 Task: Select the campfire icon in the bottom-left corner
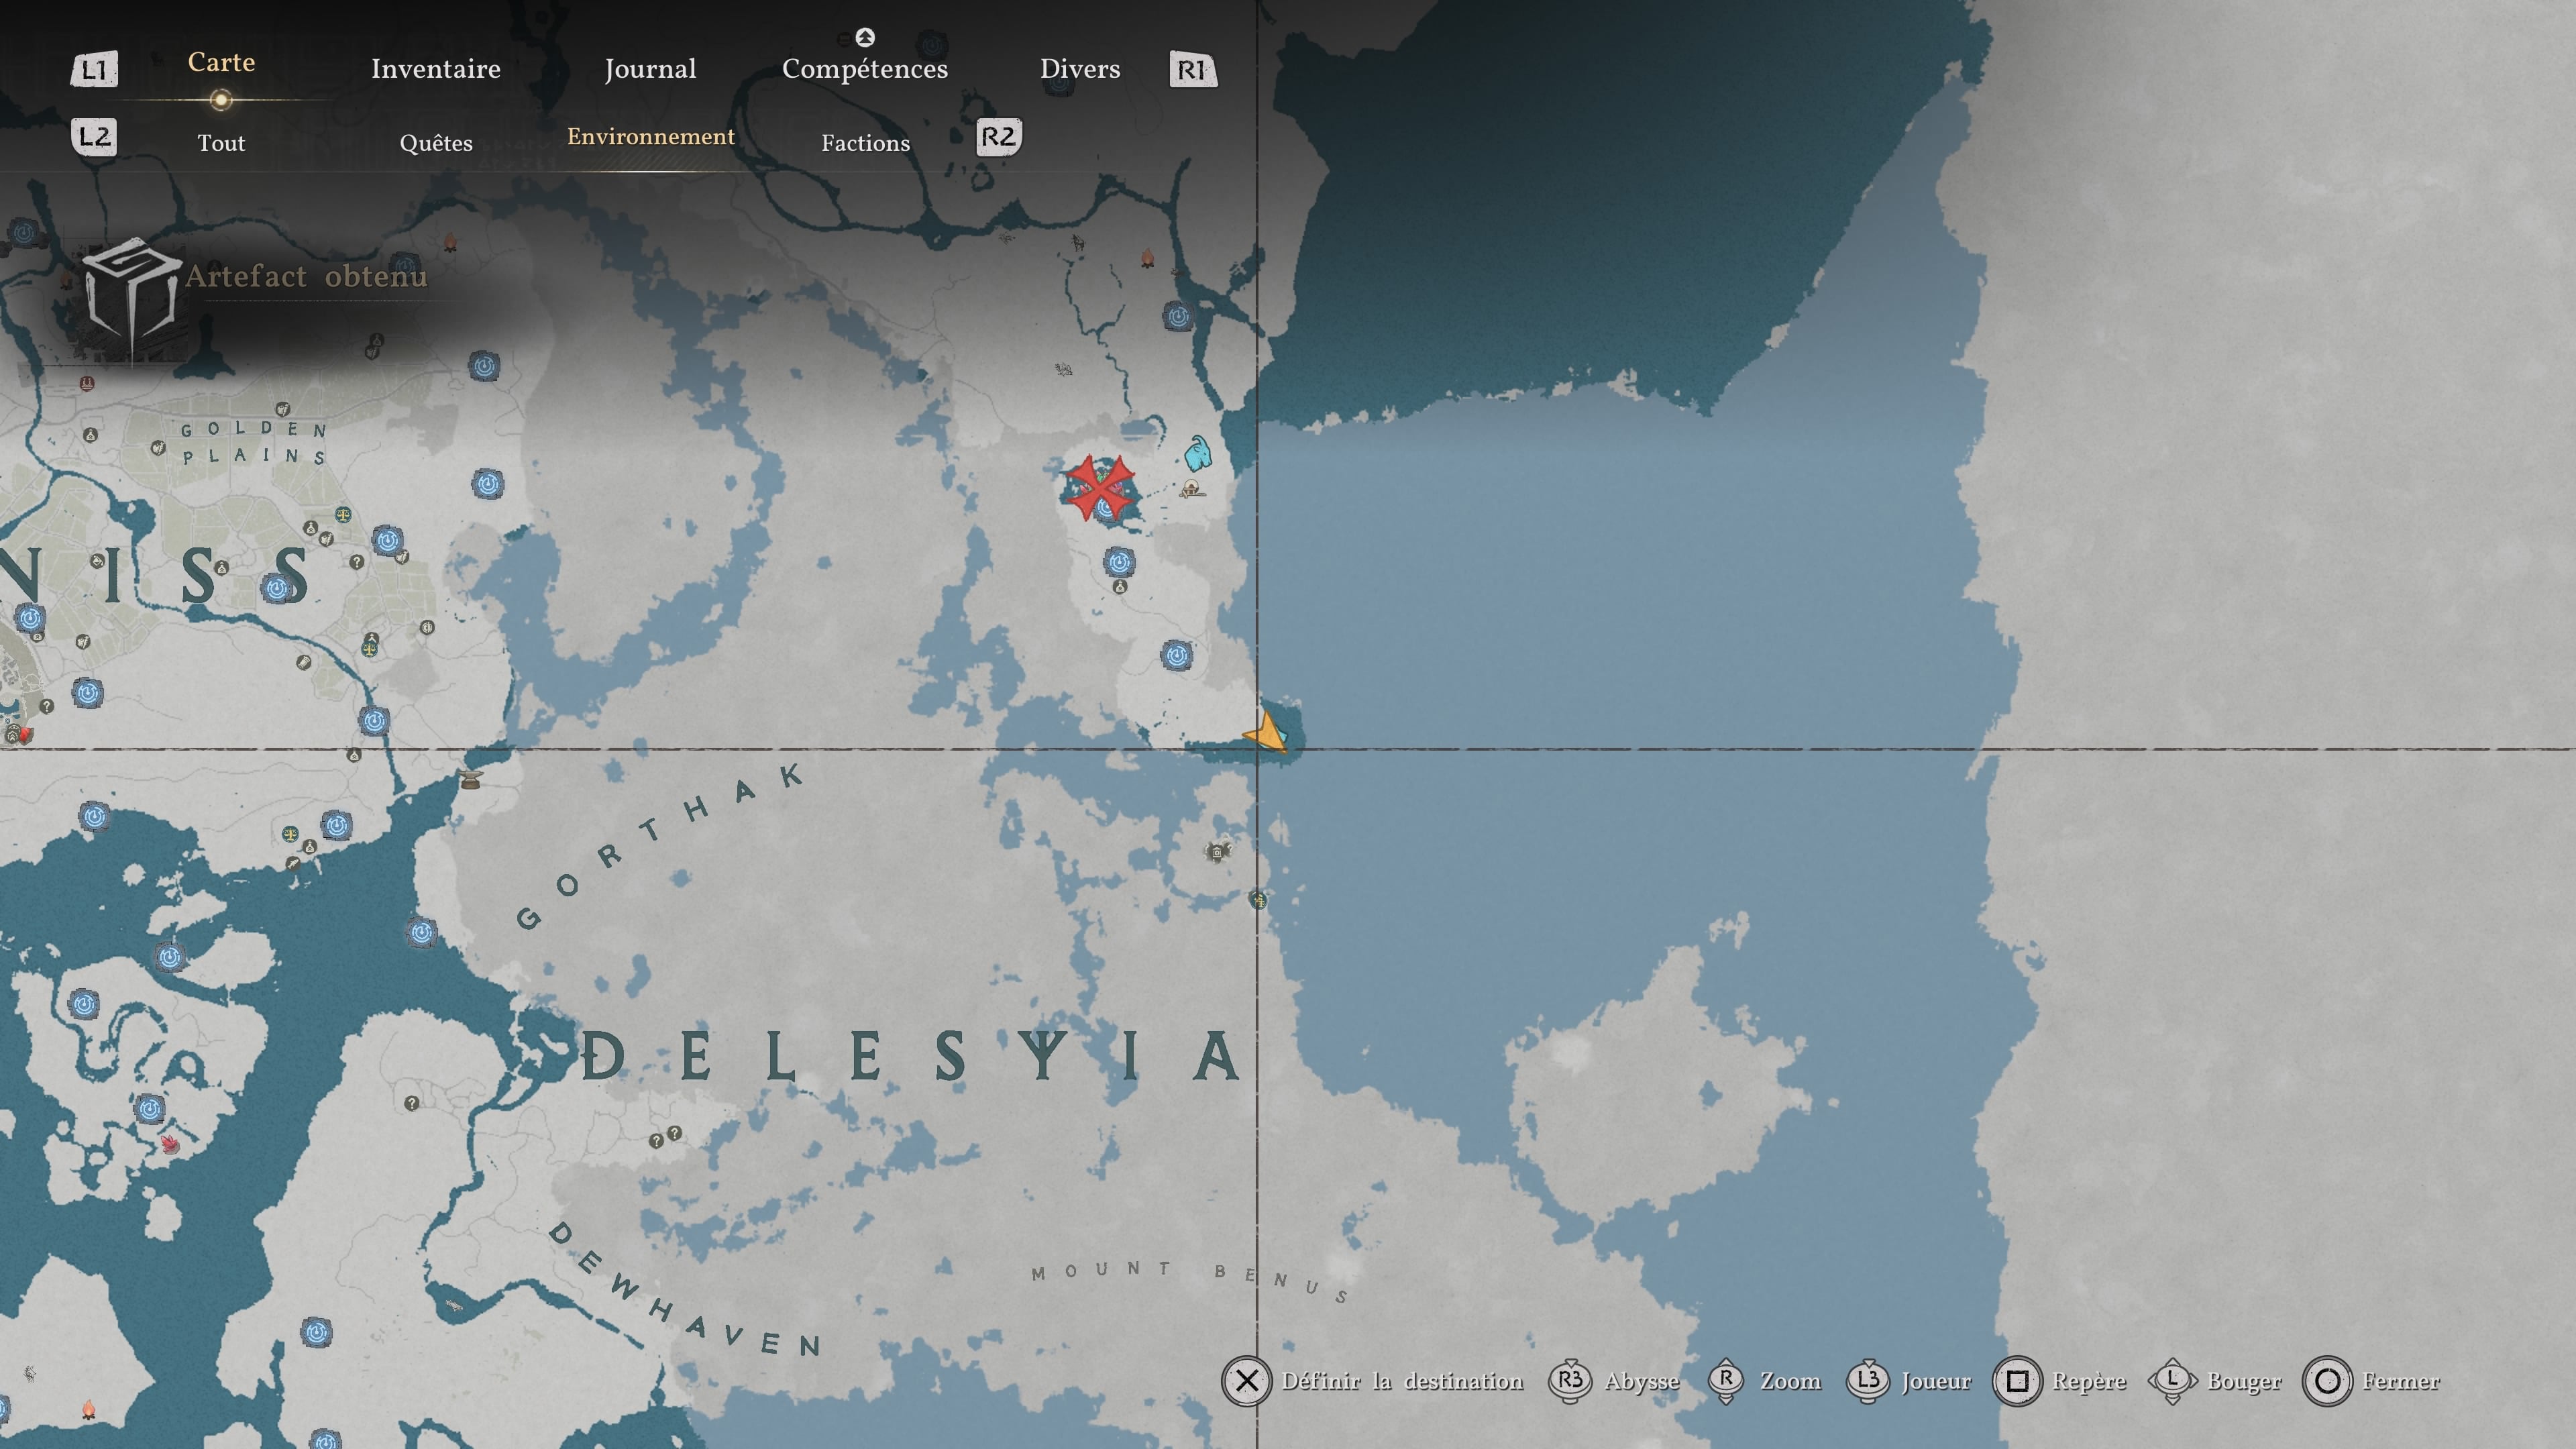point(88,1410)
